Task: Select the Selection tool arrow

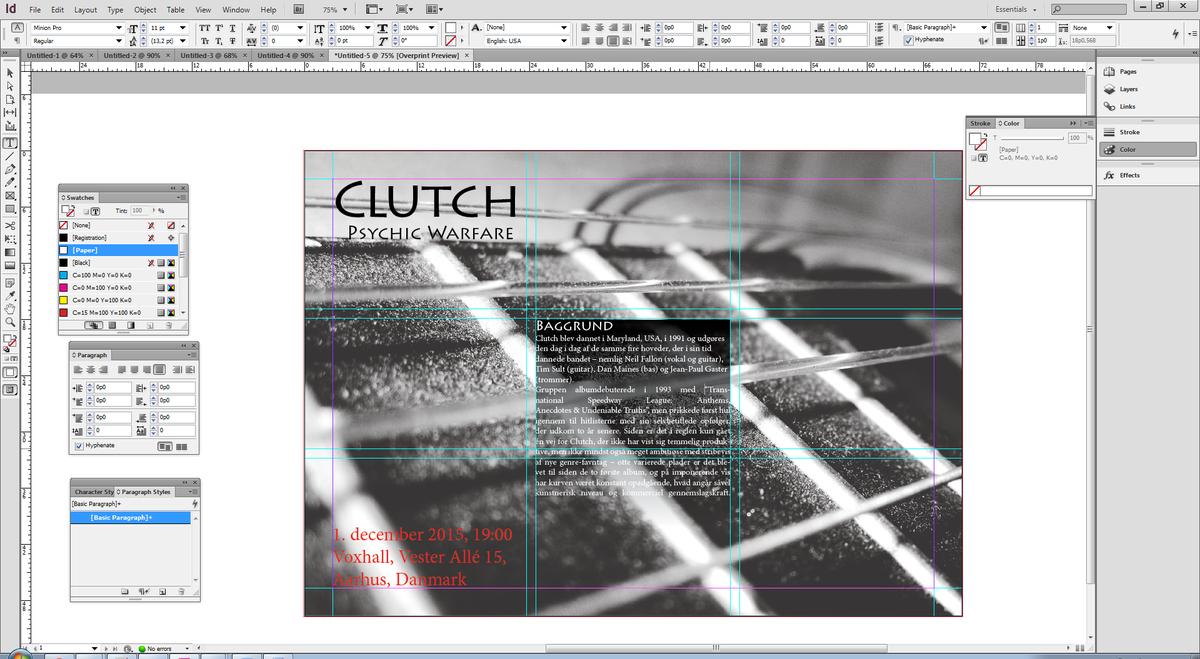Action: [10, 72]
